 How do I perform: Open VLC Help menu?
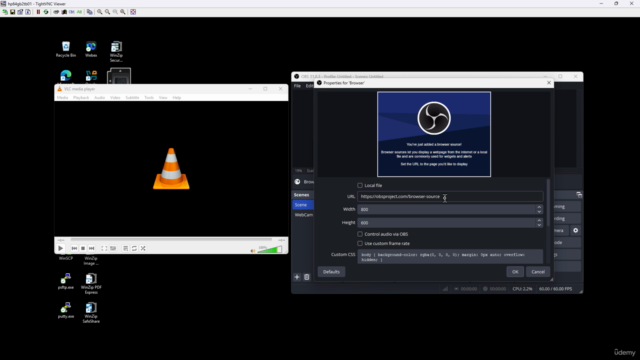pyautogui.click(x=176, y=98)
